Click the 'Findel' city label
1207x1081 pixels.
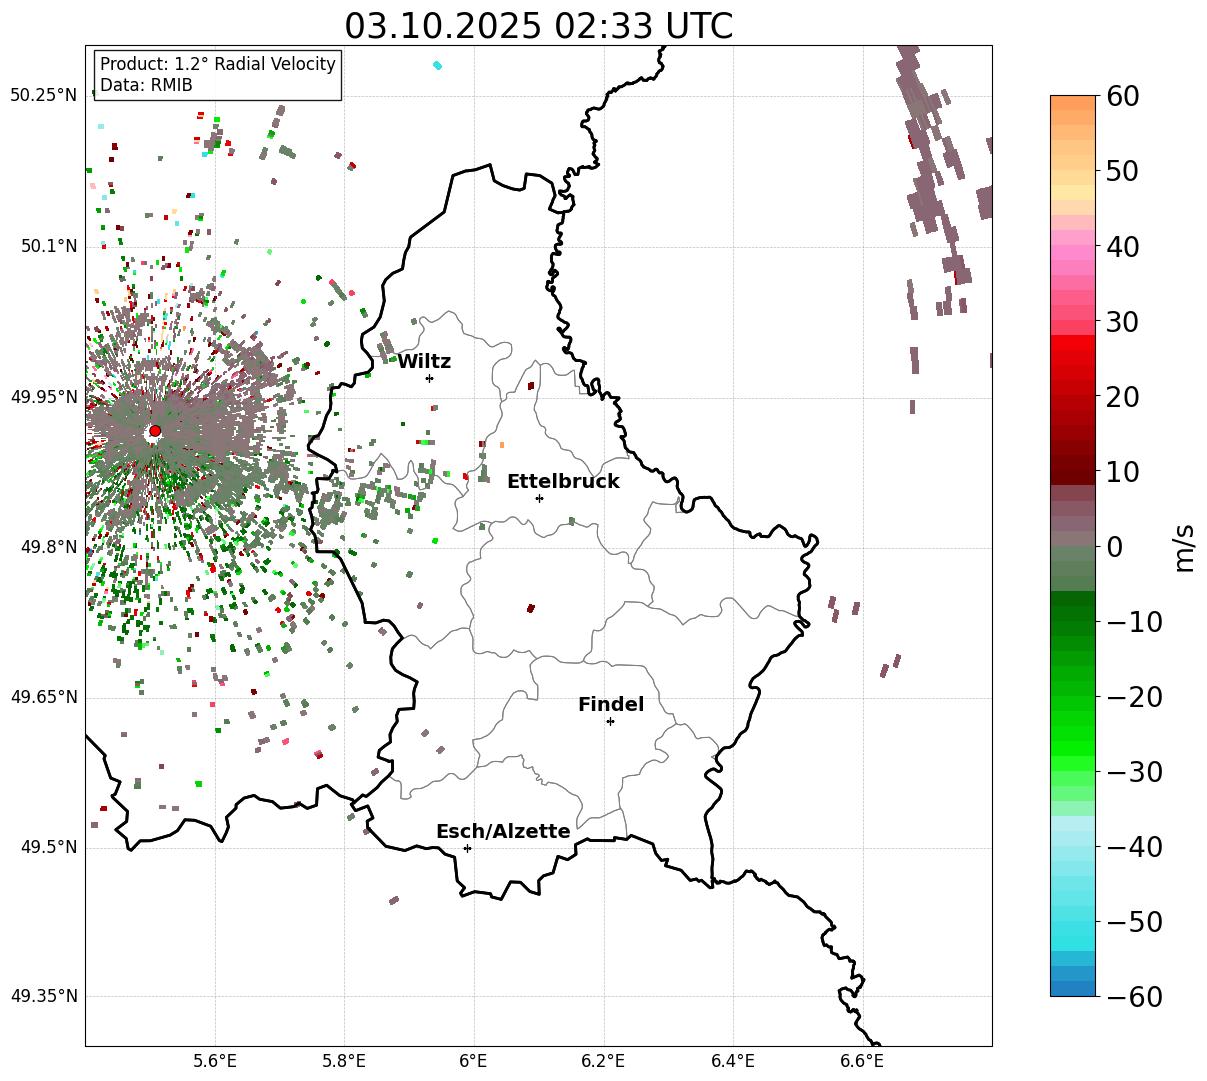click(611, 704)
